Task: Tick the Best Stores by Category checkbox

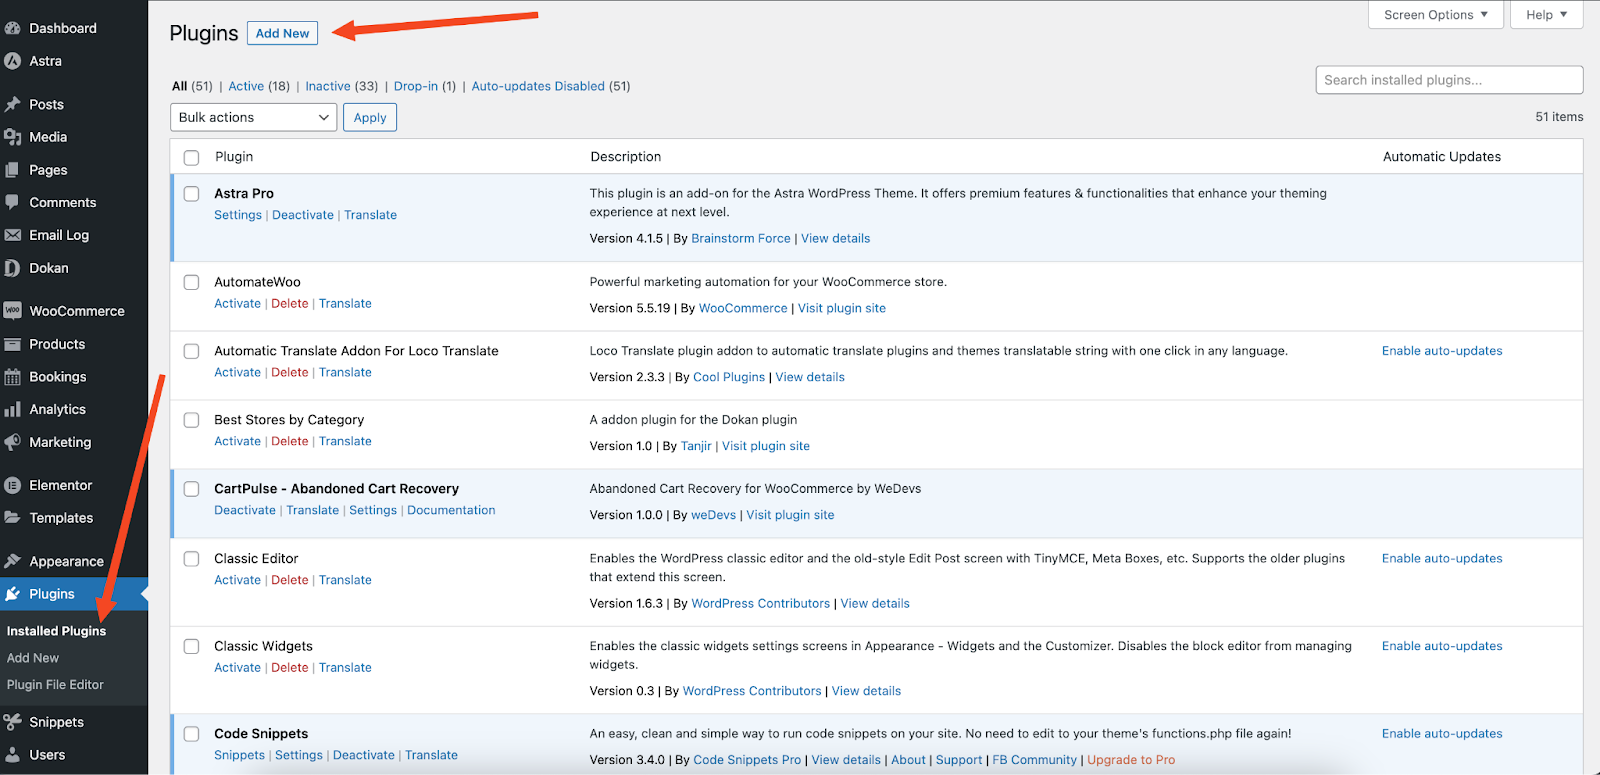Action: click(191, 420)
